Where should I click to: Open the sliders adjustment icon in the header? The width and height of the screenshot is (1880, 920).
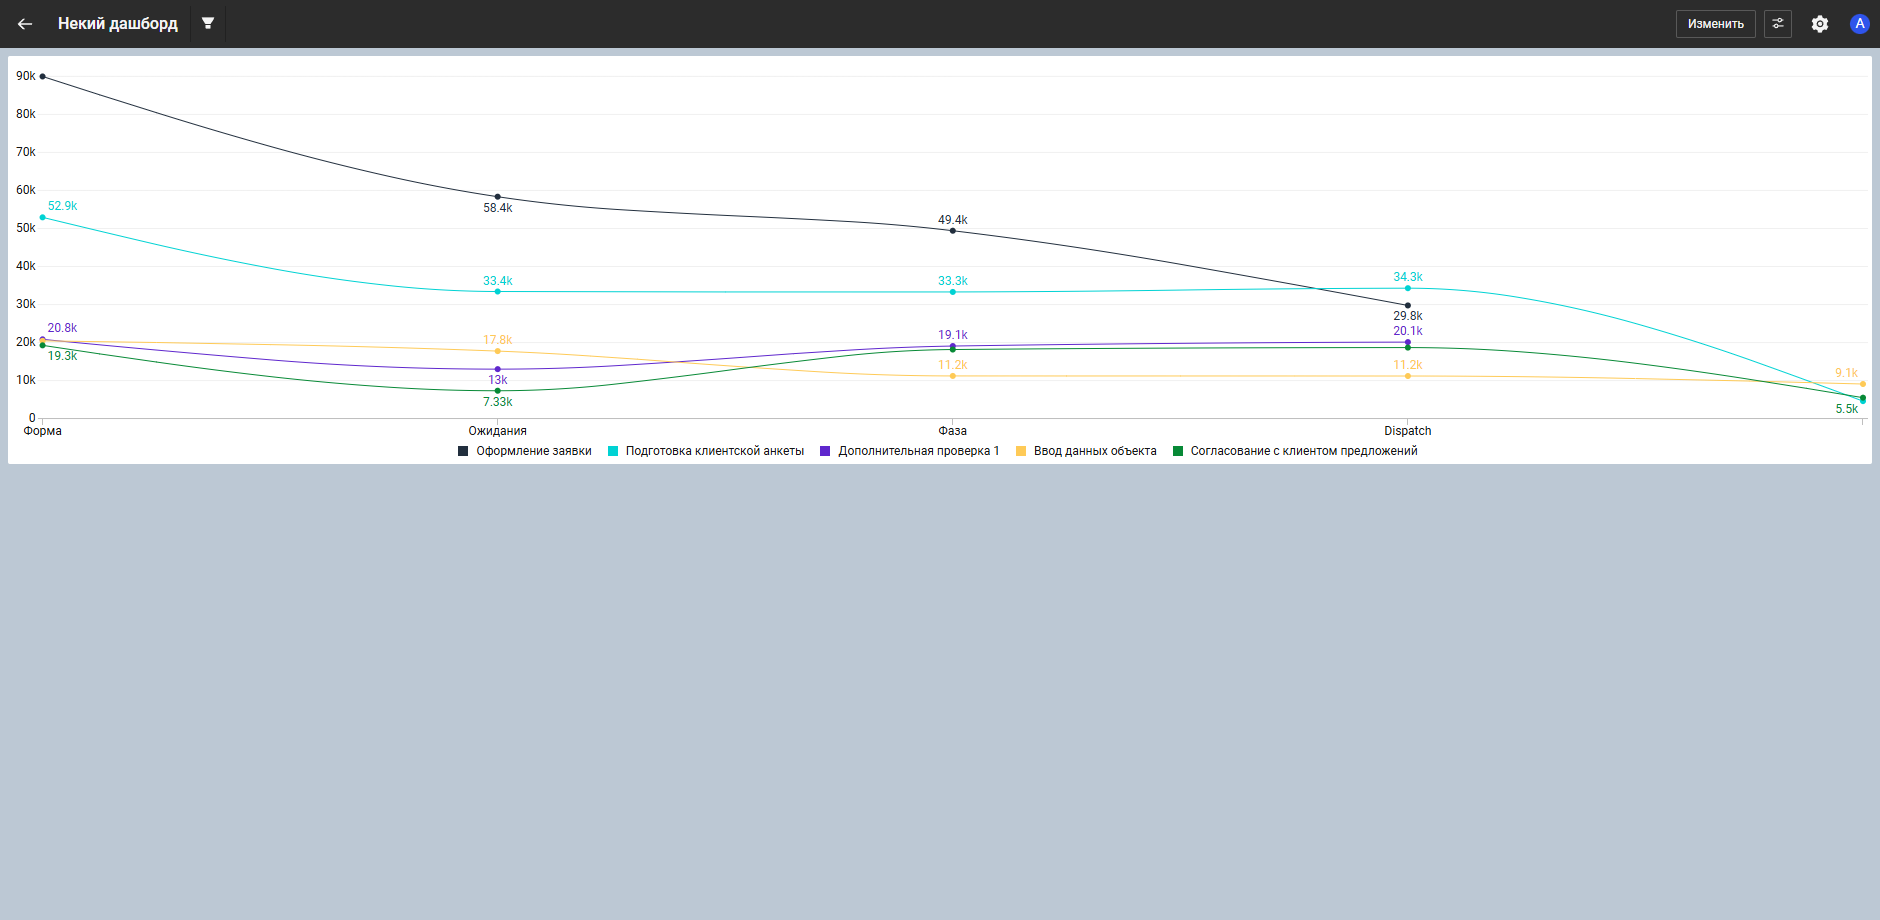click(x=1778, y=24)
